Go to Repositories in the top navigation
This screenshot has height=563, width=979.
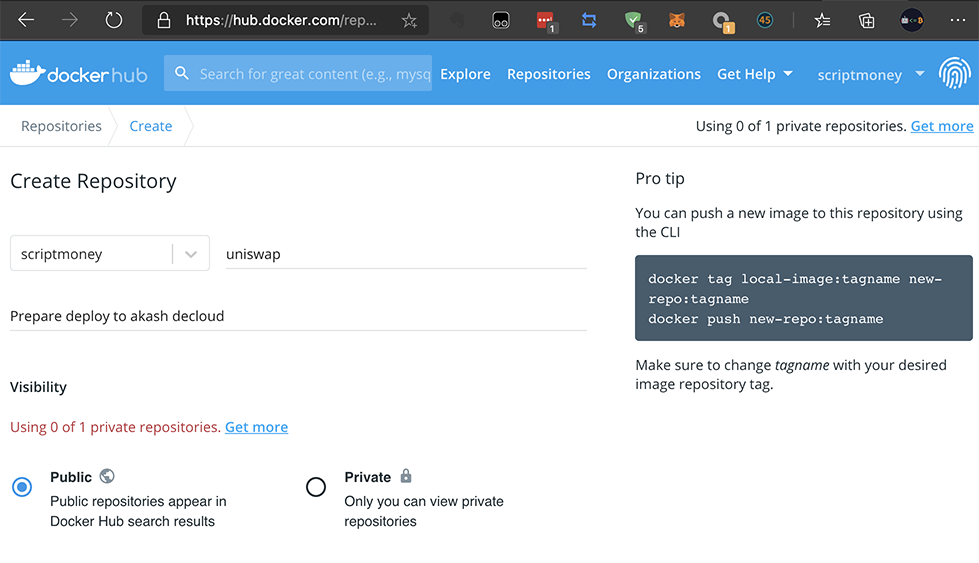coord(548,74)
